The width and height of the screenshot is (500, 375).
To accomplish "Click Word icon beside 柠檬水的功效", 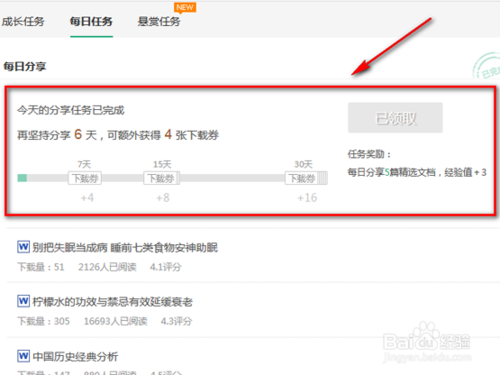I will 23,301.
